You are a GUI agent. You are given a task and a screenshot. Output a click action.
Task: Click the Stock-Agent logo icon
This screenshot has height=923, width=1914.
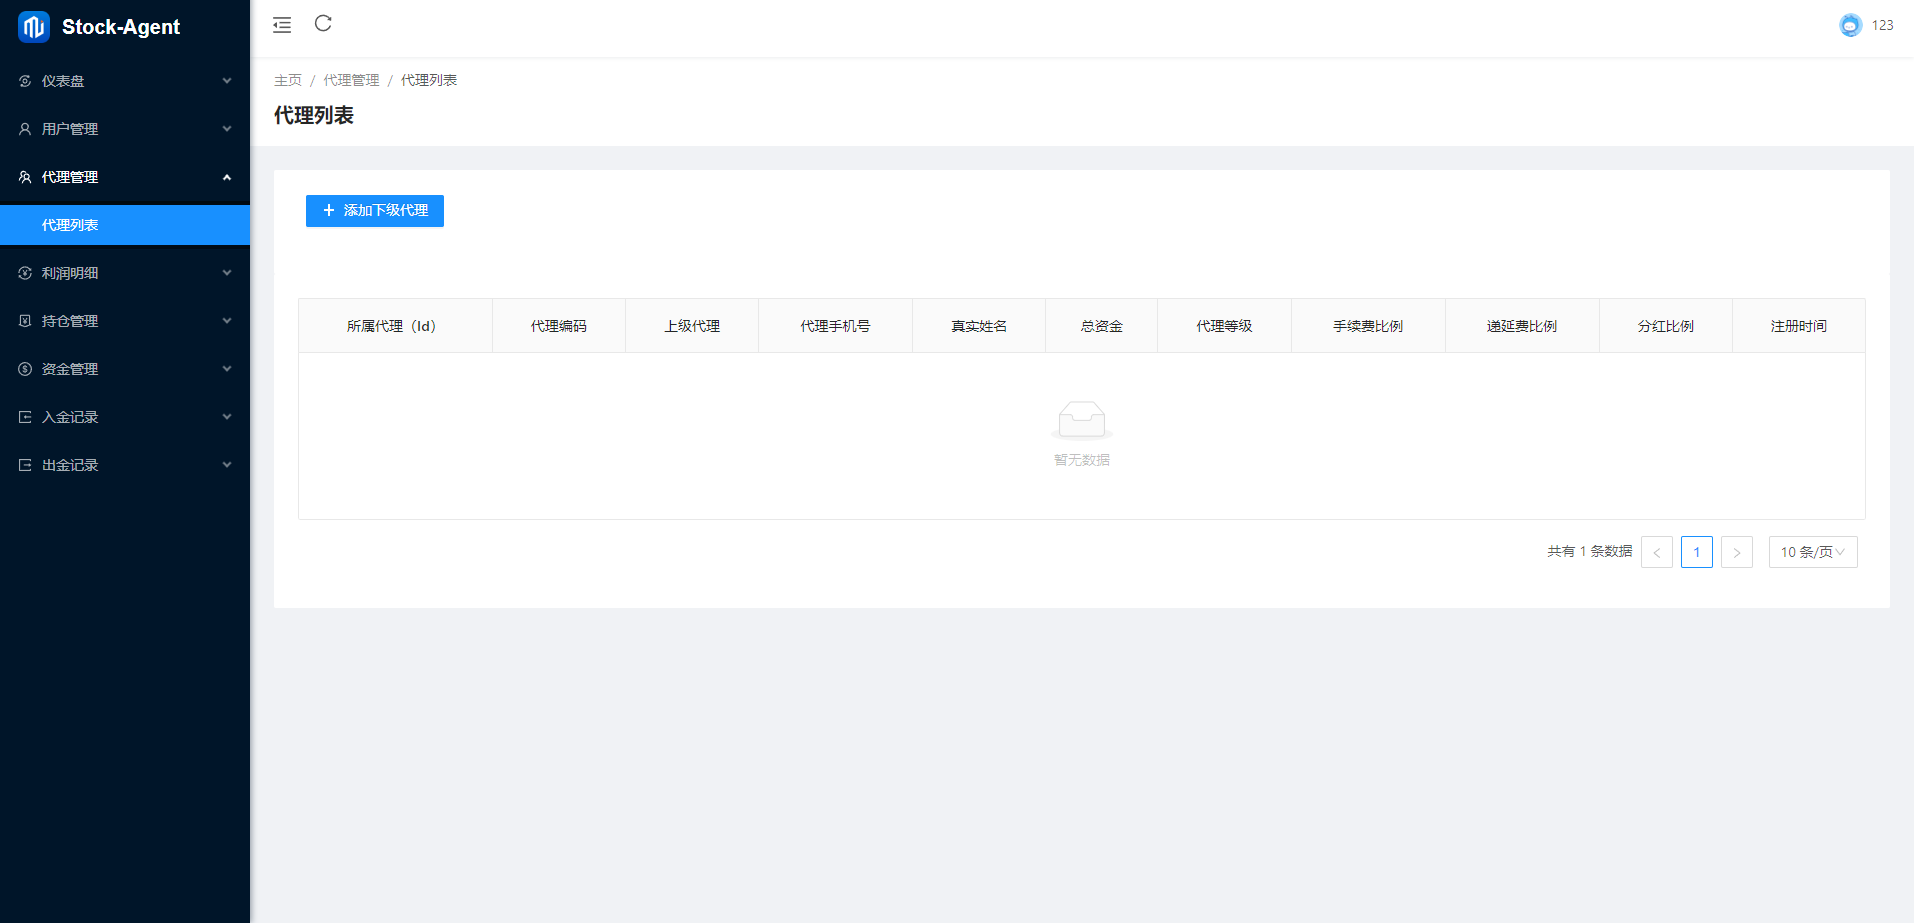click(34, 27)
